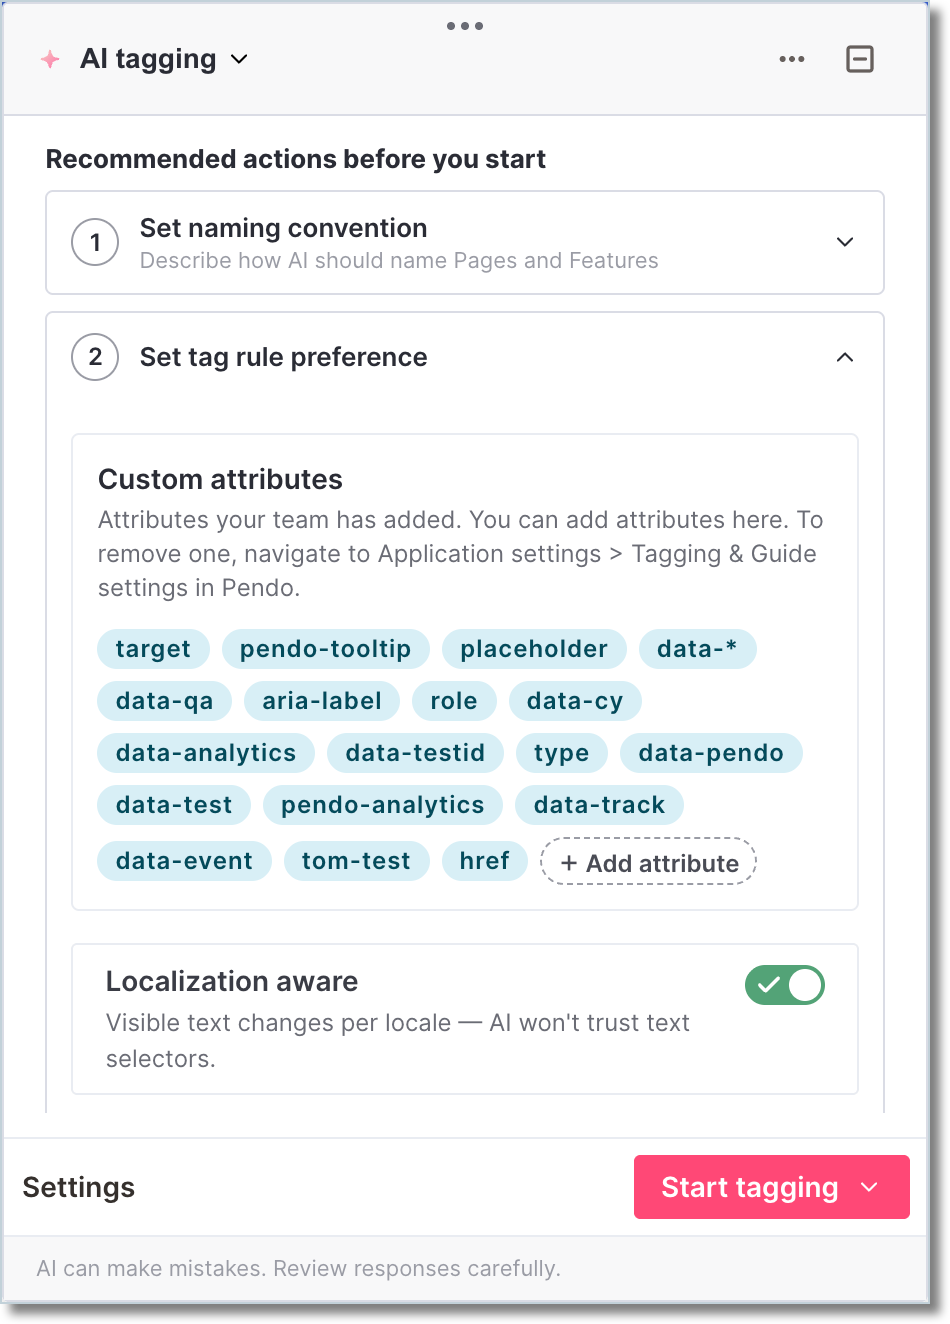Collapse the Set tag rule preference step

845,357
